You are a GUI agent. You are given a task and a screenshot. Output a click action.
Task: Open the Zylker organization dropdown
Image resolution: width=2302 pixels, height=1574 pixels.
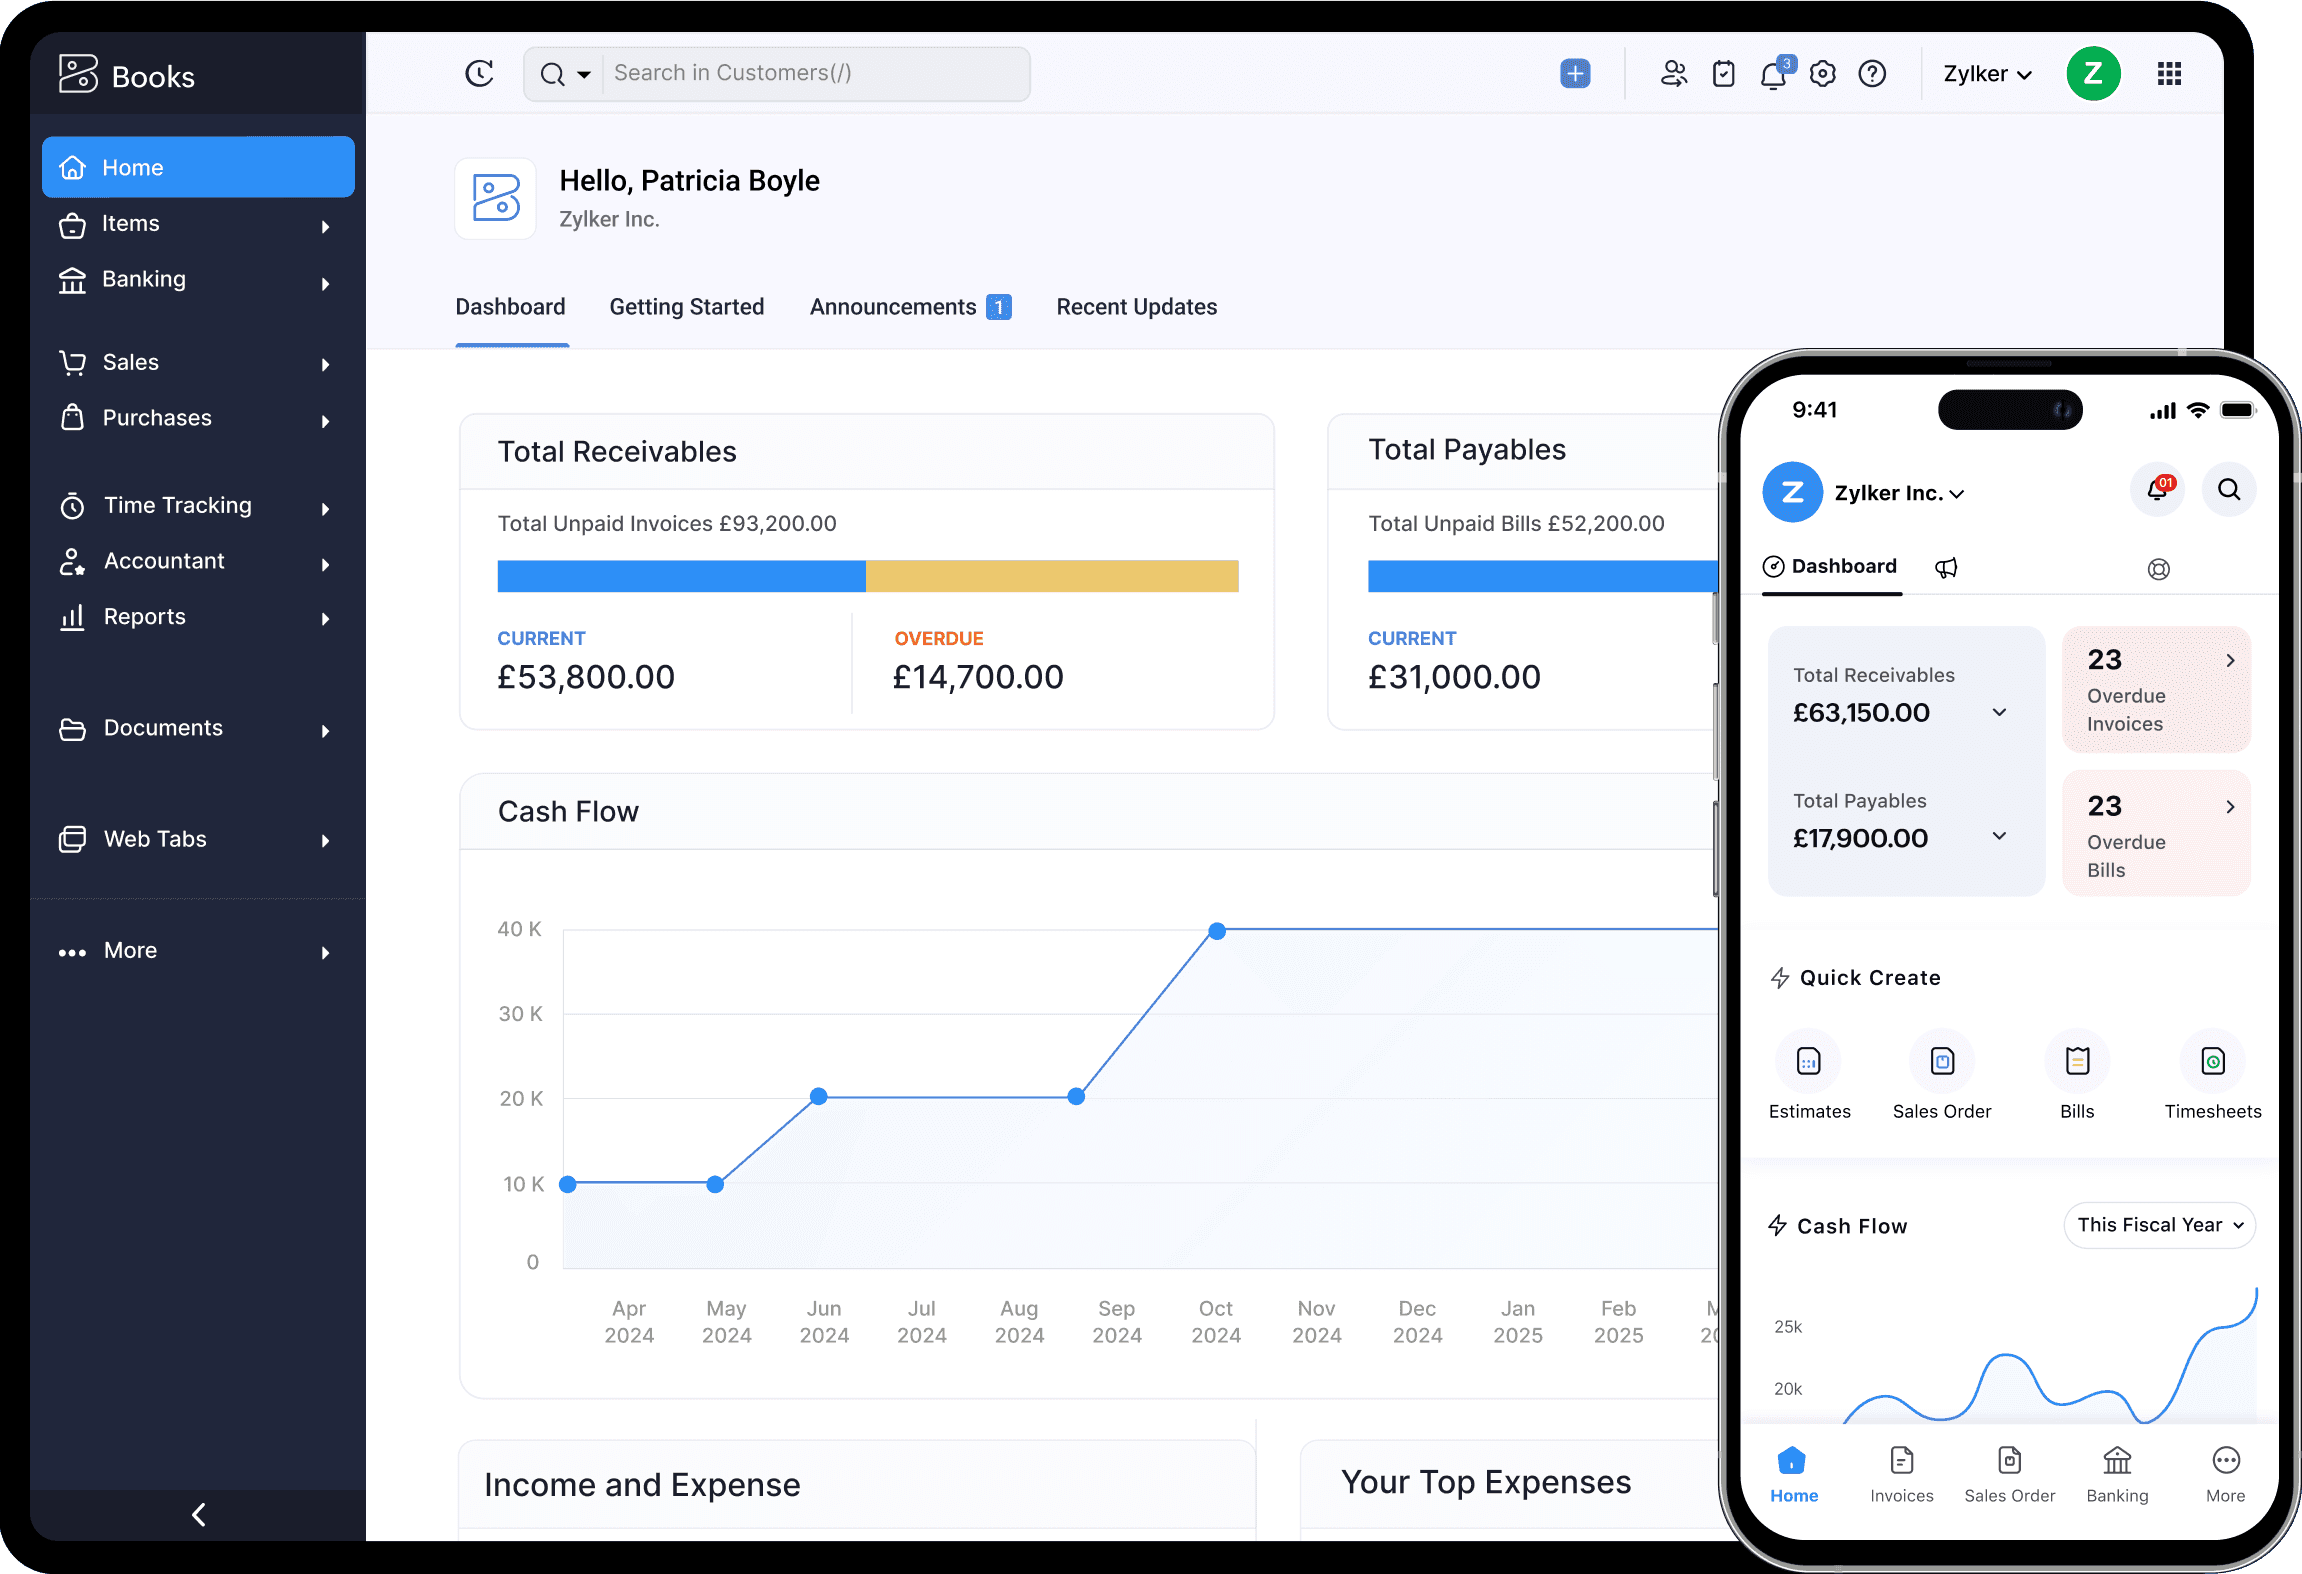coord(1987,73)
